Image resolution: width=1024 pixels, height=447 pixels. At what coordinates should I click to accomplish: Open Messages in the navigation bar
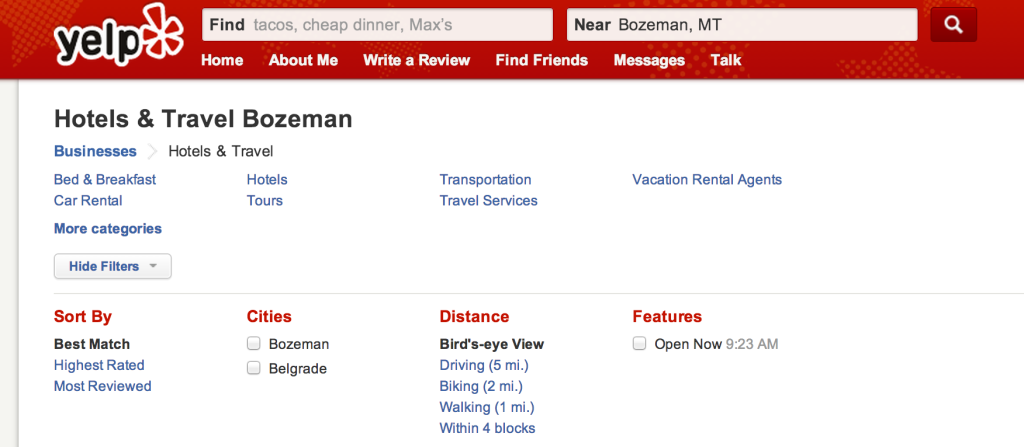649,60
